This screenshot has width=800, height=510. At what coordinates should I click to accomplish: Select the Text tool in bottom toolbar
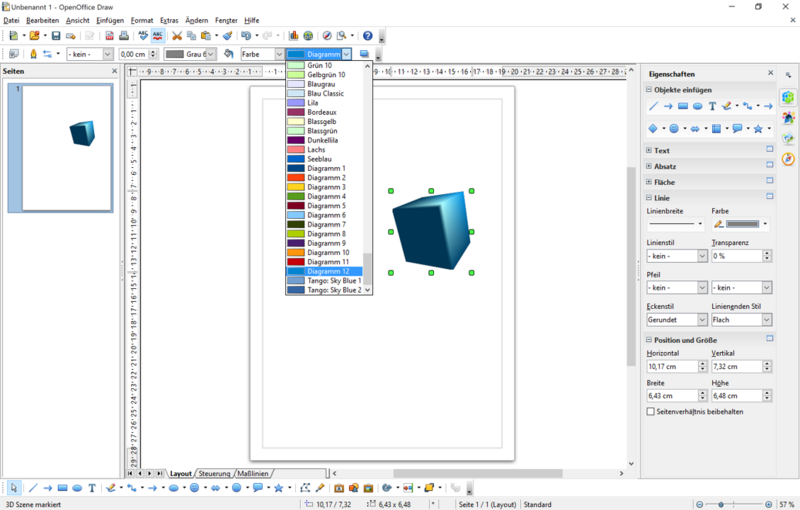(x=92, y=488)
